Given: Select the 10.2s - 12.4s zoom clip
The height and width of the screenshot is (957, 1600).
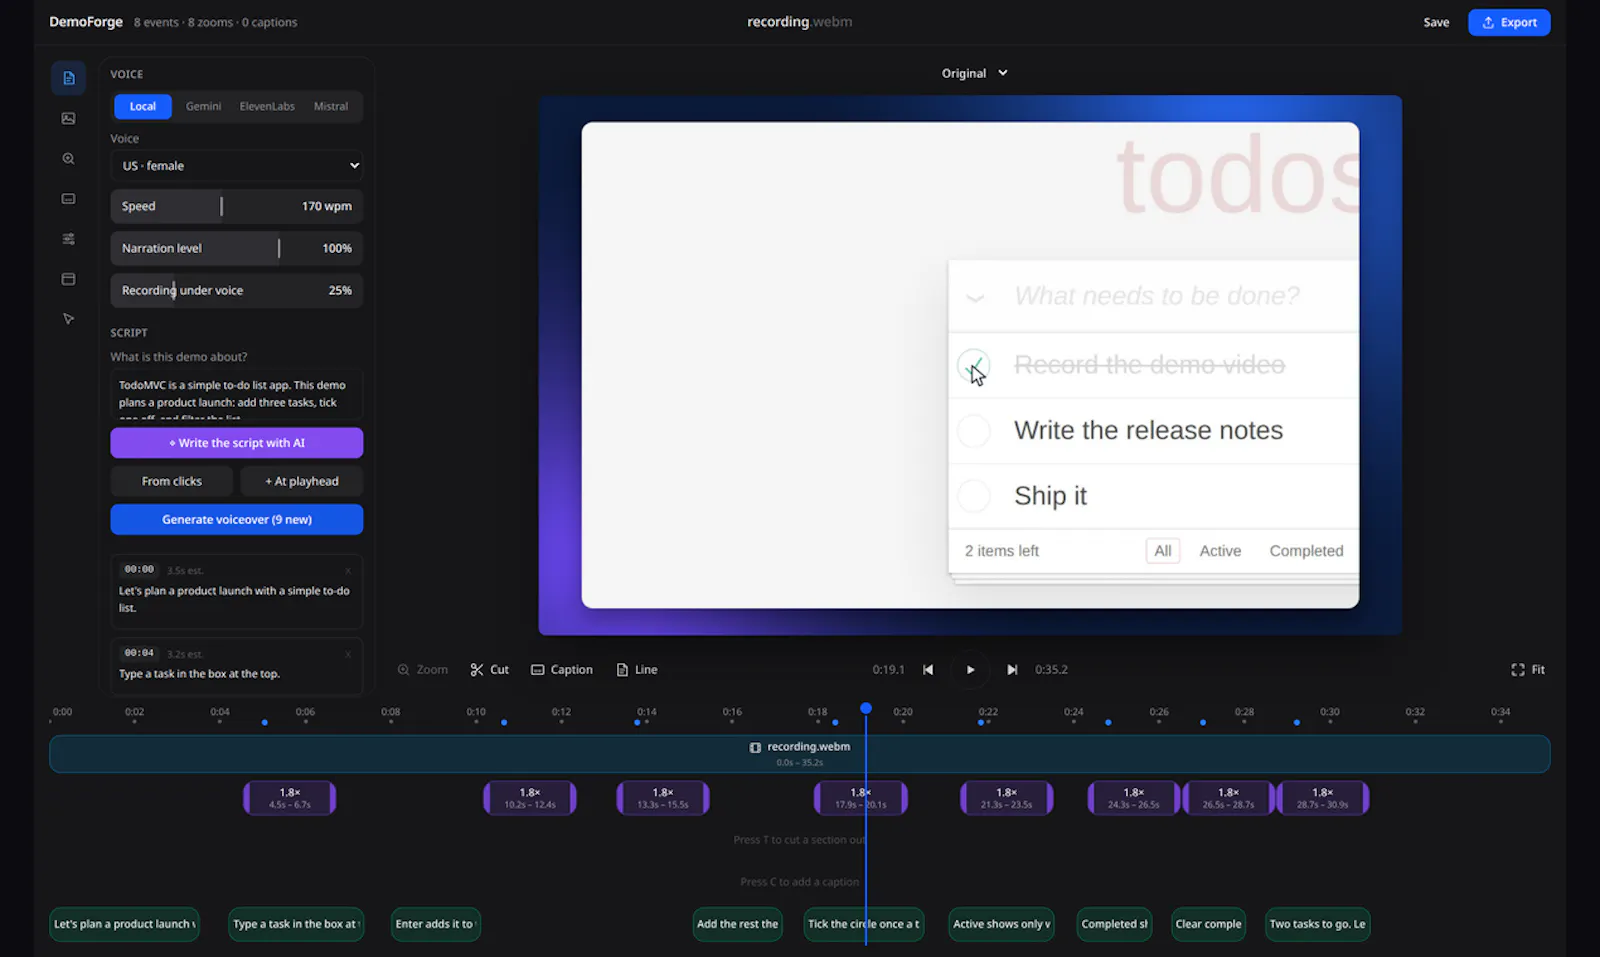Looking at the screenshot, I should 530,798.
